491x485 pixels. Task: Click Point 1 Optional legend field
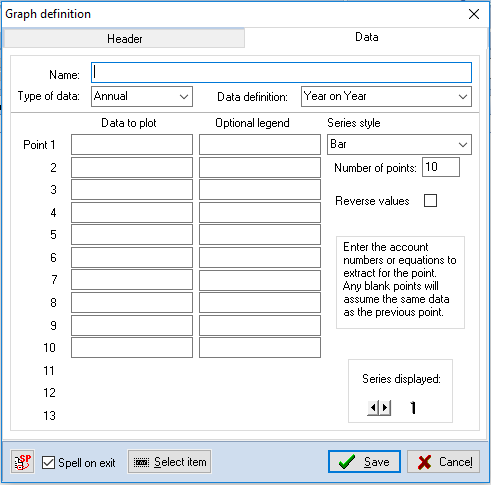pyautogui.click(x=260, y=144)
